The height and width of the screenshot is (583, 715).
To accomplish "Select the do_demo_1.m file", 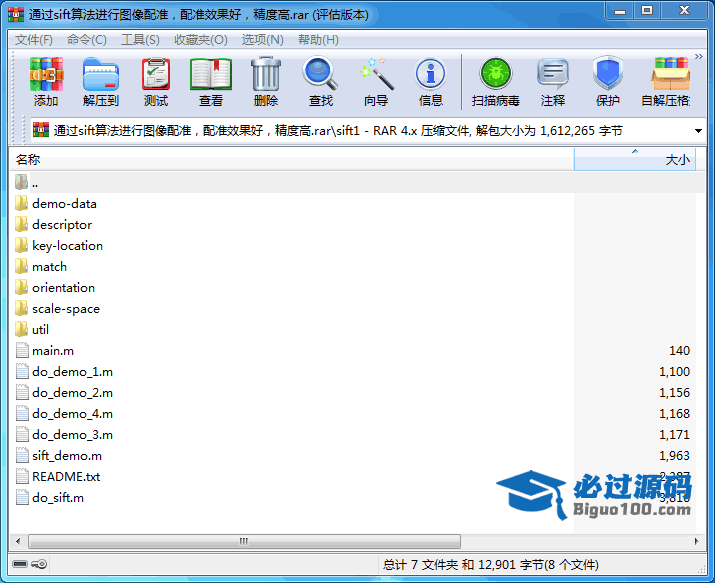I will (x=73, y=372).
